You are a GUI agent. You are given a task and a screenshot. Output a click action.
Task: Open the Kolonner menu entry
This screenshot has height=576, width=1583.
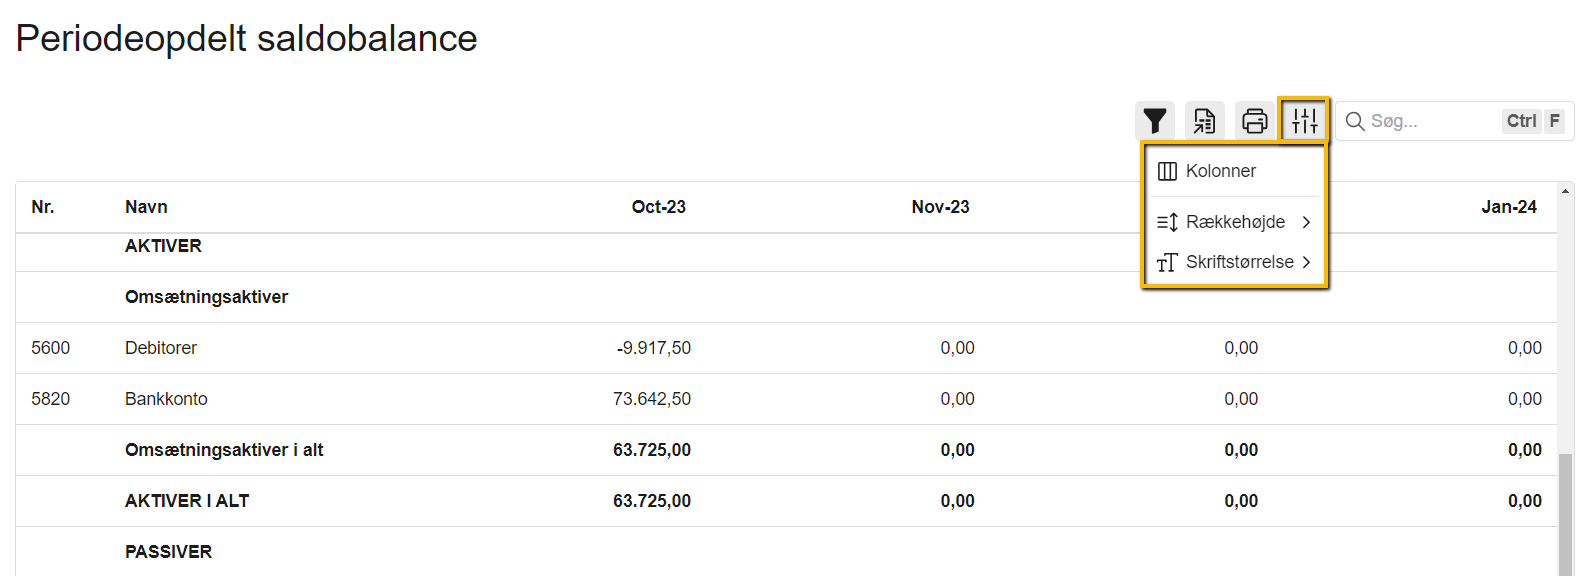[1221, 171]
